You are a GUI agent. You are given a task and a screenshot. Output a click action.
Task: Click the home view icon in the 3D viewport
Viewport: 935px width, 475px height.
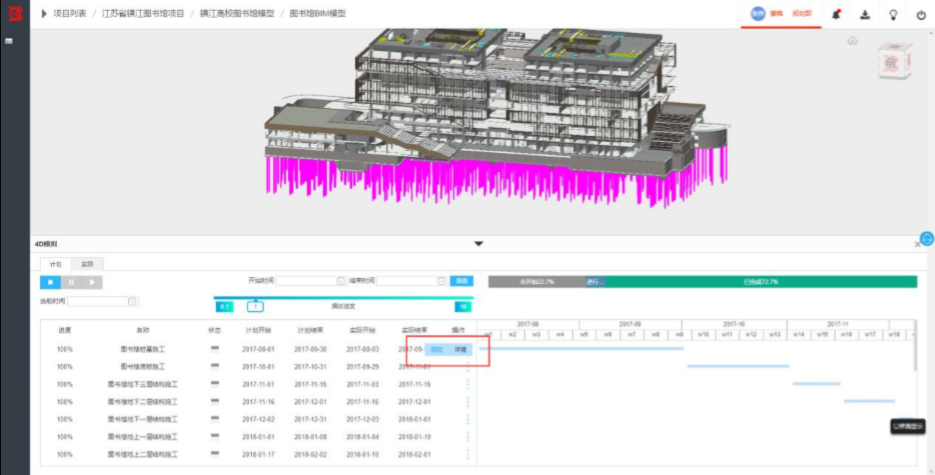[852, 41]
